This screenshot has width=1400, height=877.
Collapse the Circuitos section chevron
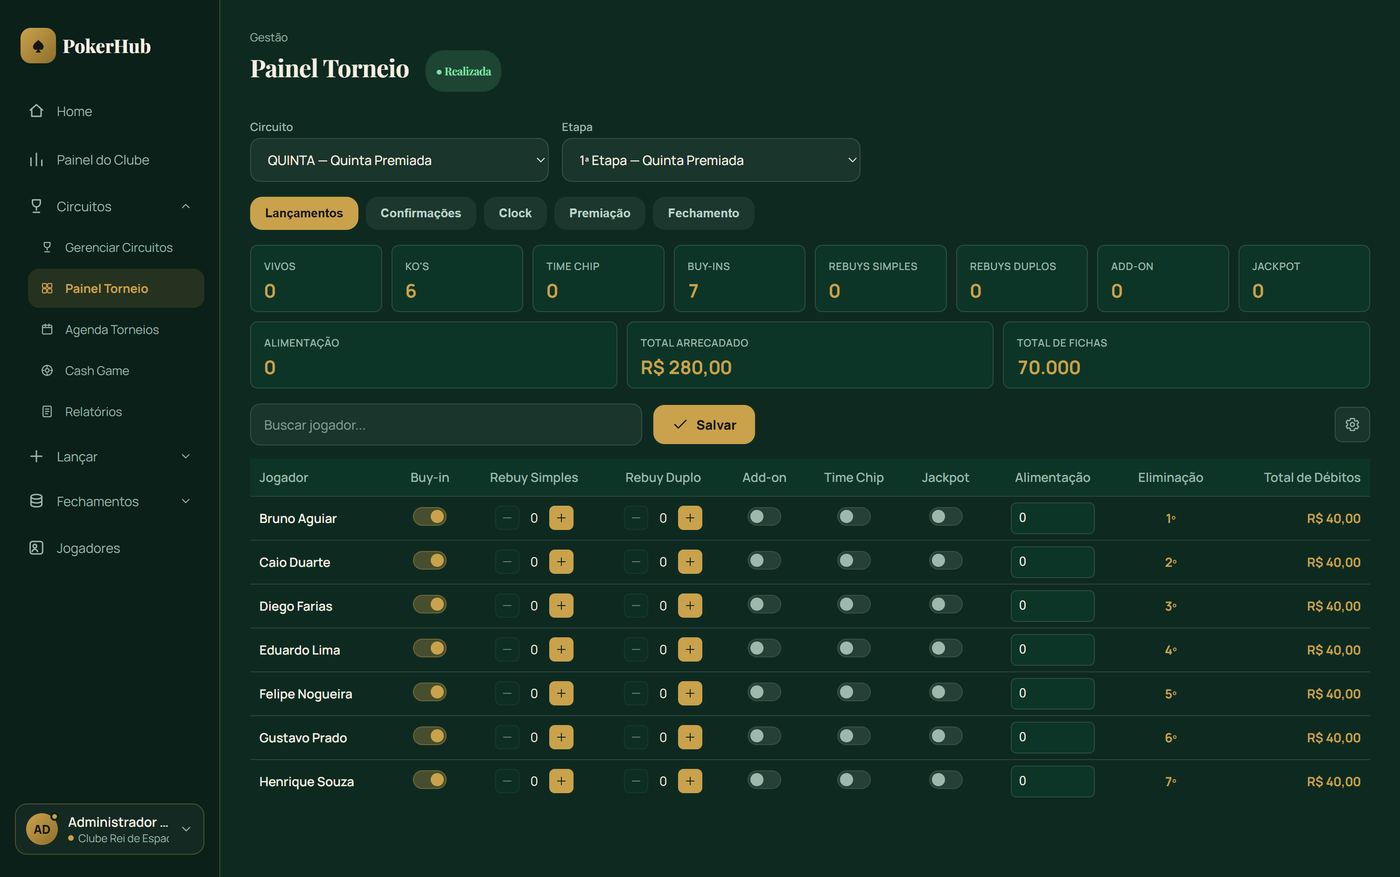186,206
